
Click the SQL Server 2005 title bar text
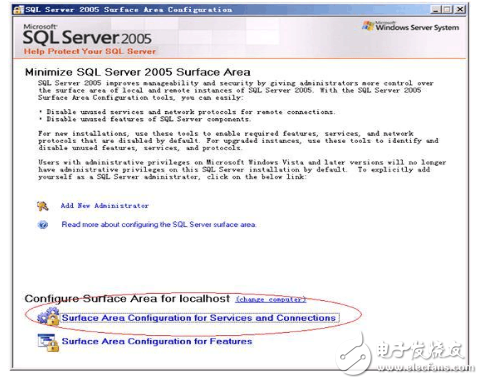point(129,10)
